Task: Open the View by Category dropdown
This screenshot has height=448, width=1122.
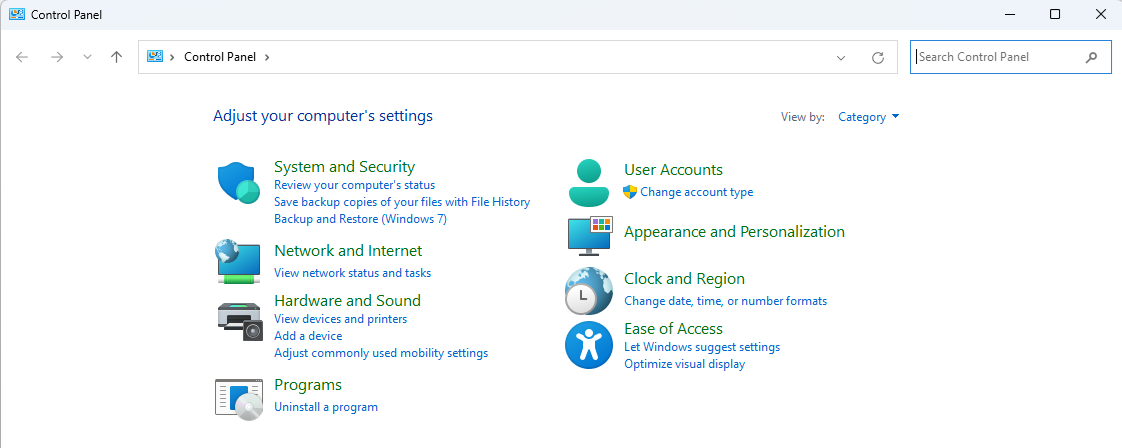Action: point(869,117)
